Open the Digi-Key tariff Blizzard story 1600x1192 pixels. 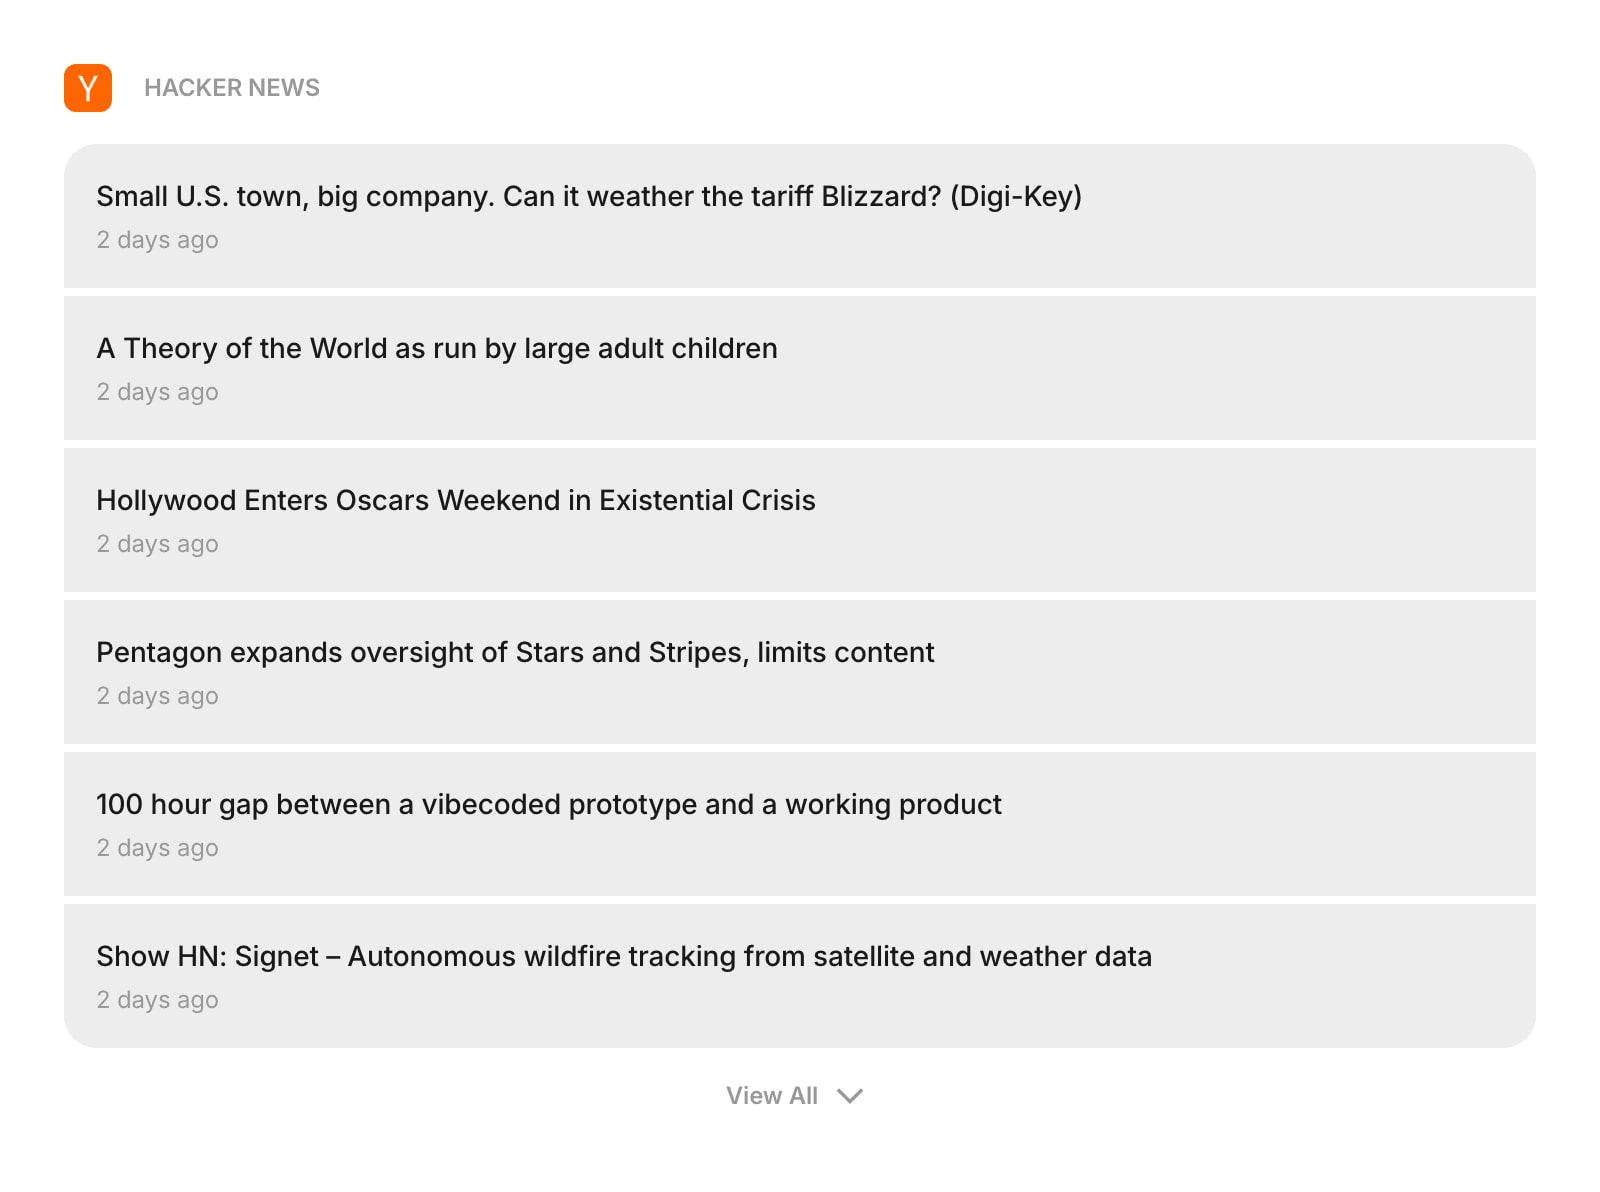588,197
